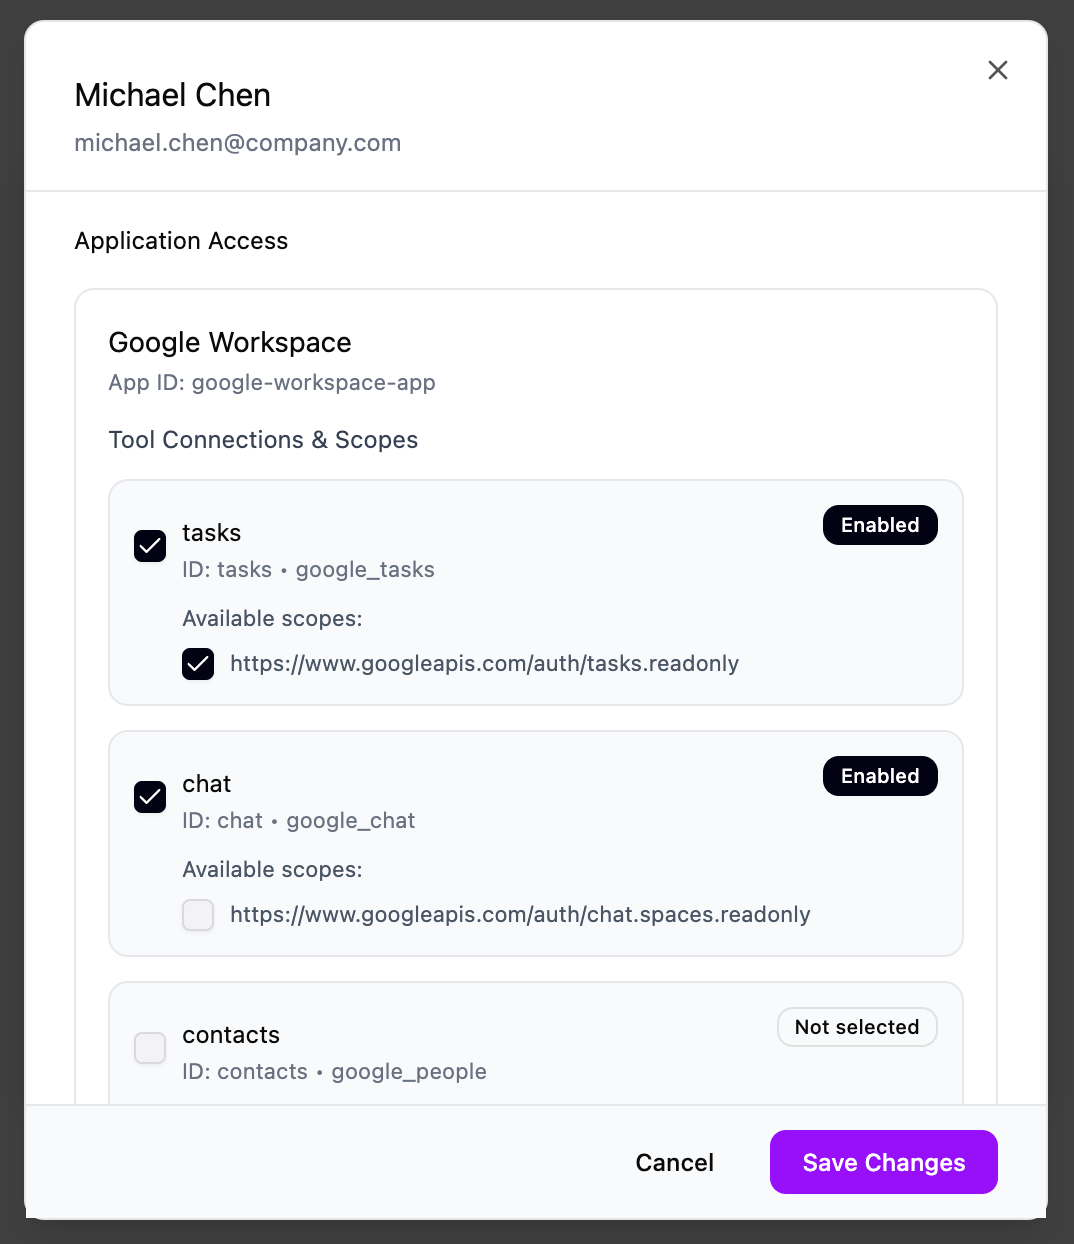Enable the chat.spaces.readonly scope checkbox

click(x=198, y=915)
